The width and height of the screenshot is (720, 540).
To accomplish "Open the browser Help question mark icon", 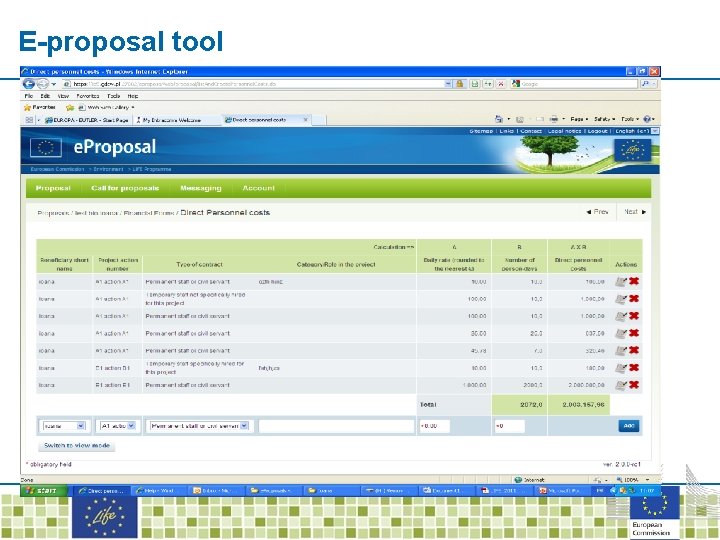I will pyautogui.click(x=647, y=119).
